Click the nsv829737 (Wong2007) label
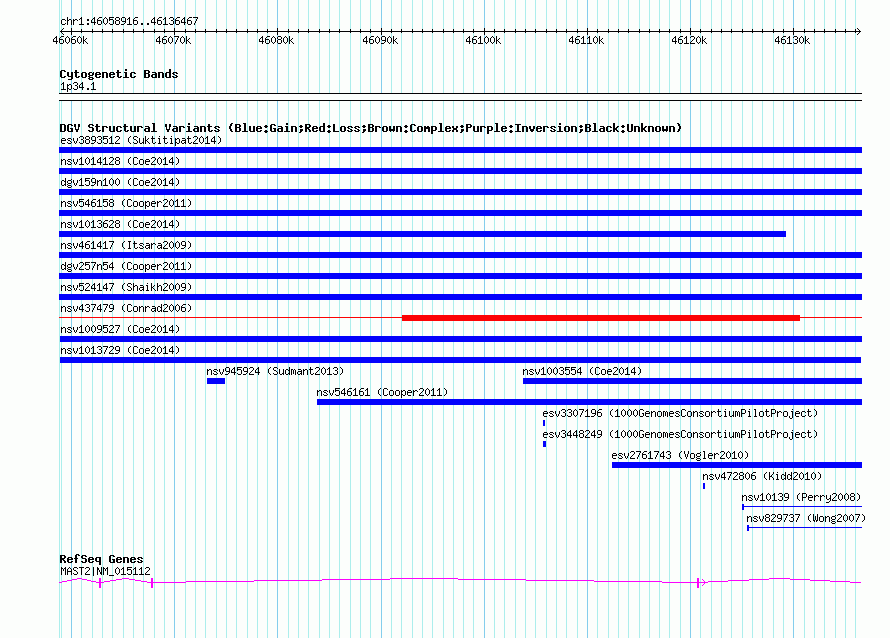Viewport: 890px width, 638px height. [x=803, y=518]
